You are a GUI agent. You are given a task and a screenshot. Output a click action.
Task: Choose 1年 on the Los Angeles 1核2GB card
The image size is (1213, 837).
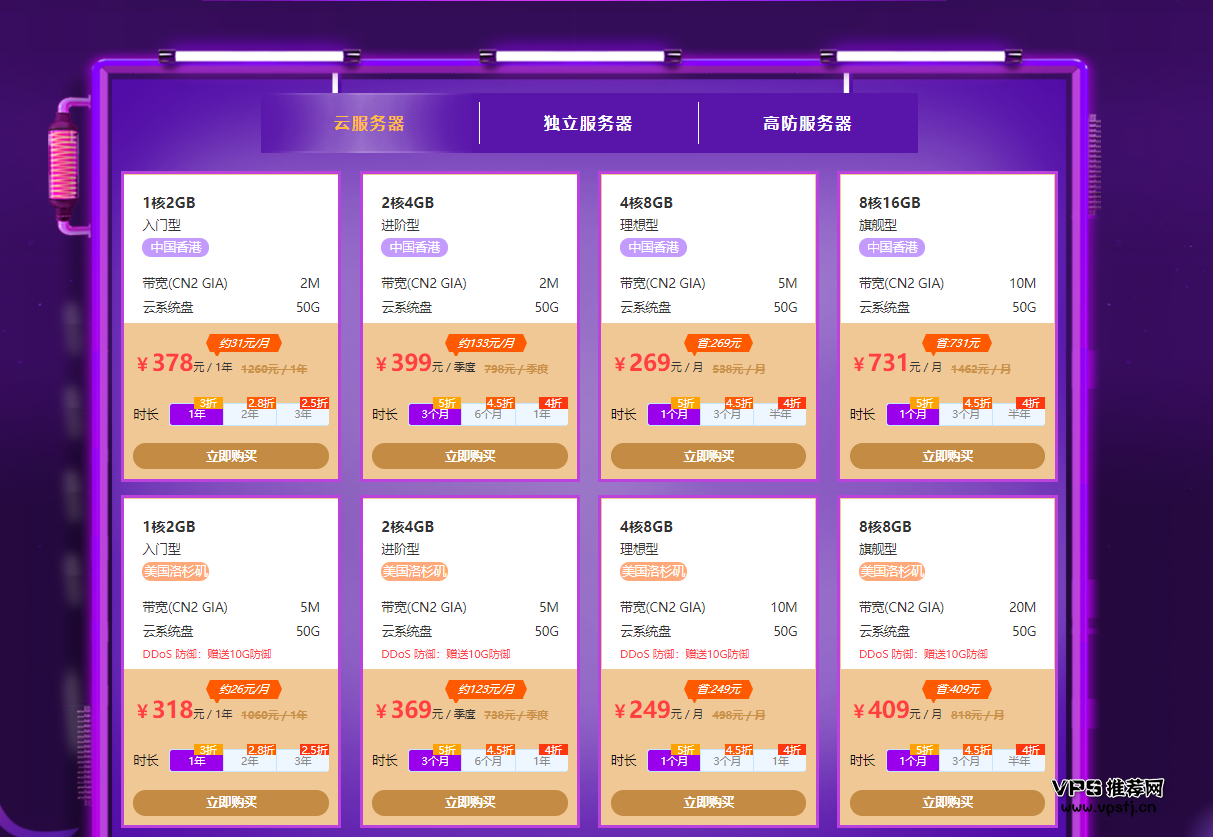197,761
